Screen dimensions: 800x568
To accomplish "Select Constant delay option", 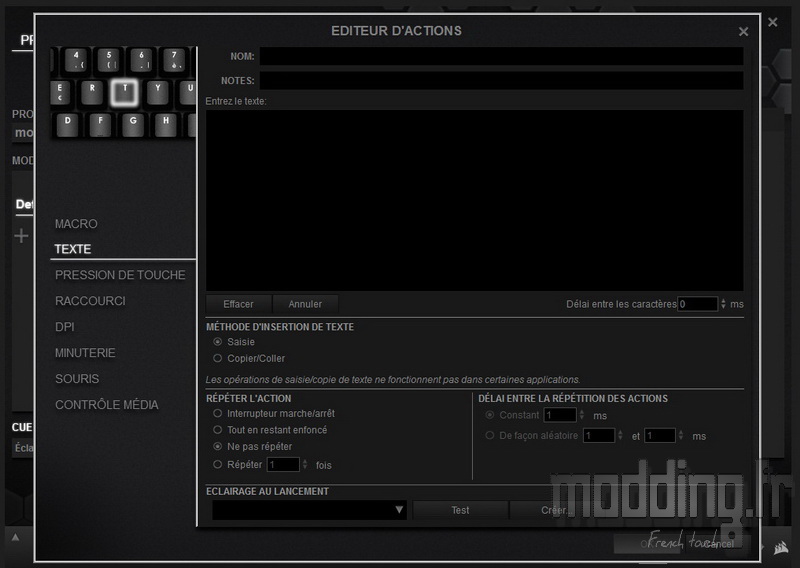I will point(490,415).
